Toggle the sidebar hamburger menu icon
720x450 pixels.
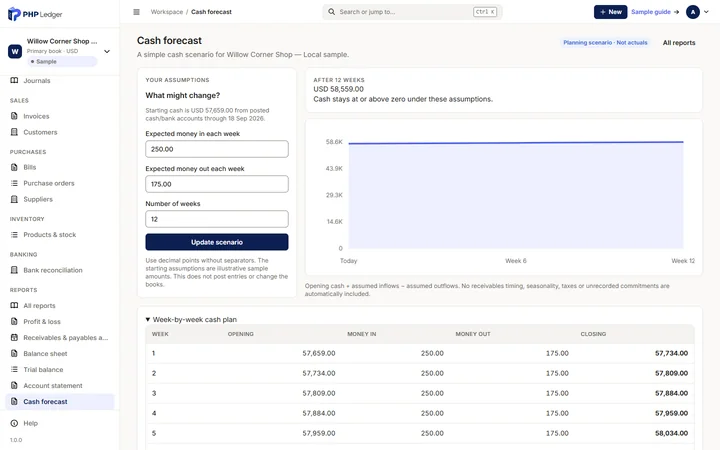(x=136, y=12)
